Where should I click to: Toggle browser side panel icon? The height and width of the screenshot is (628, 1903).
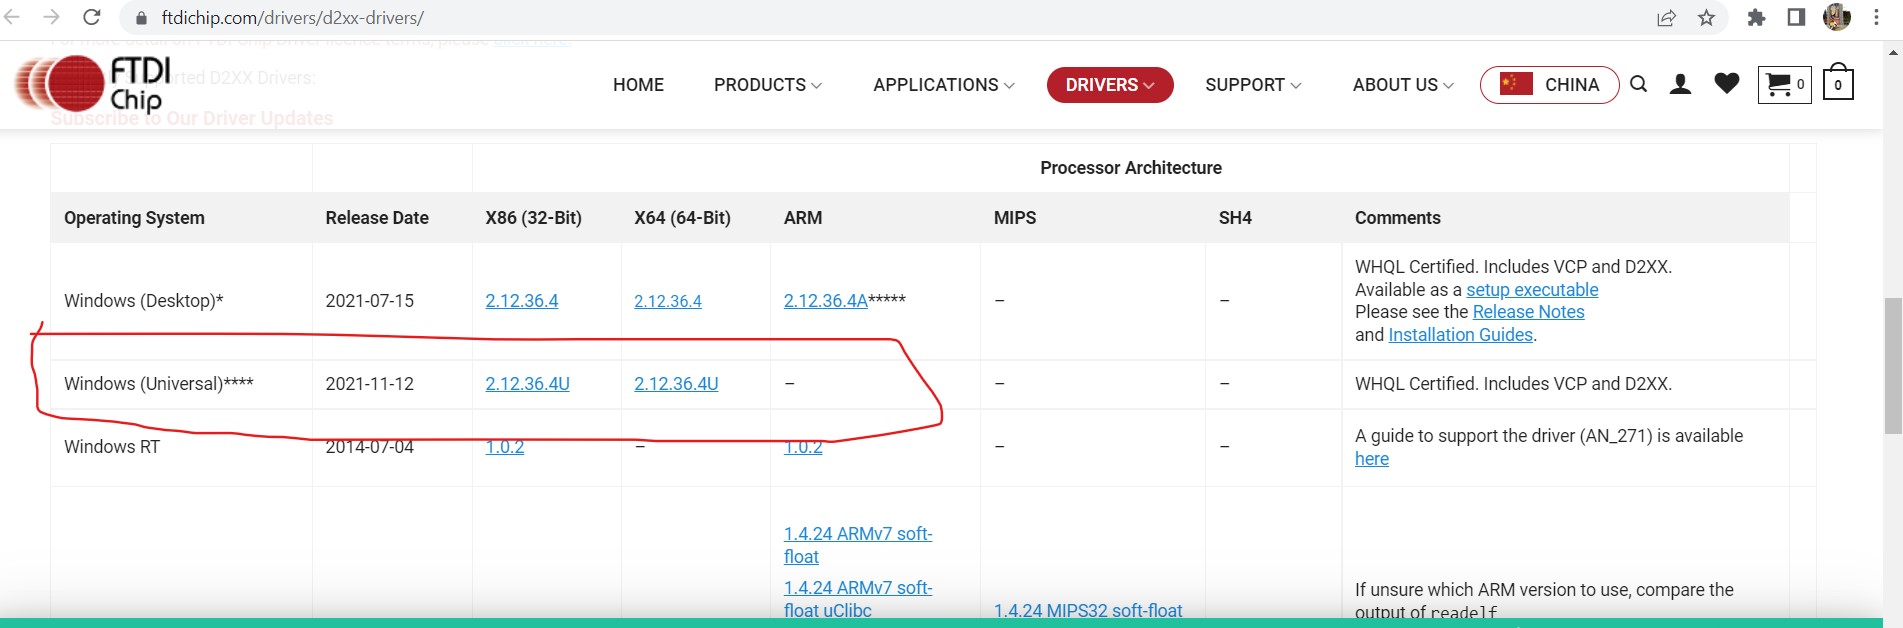tap(1796, 18)
